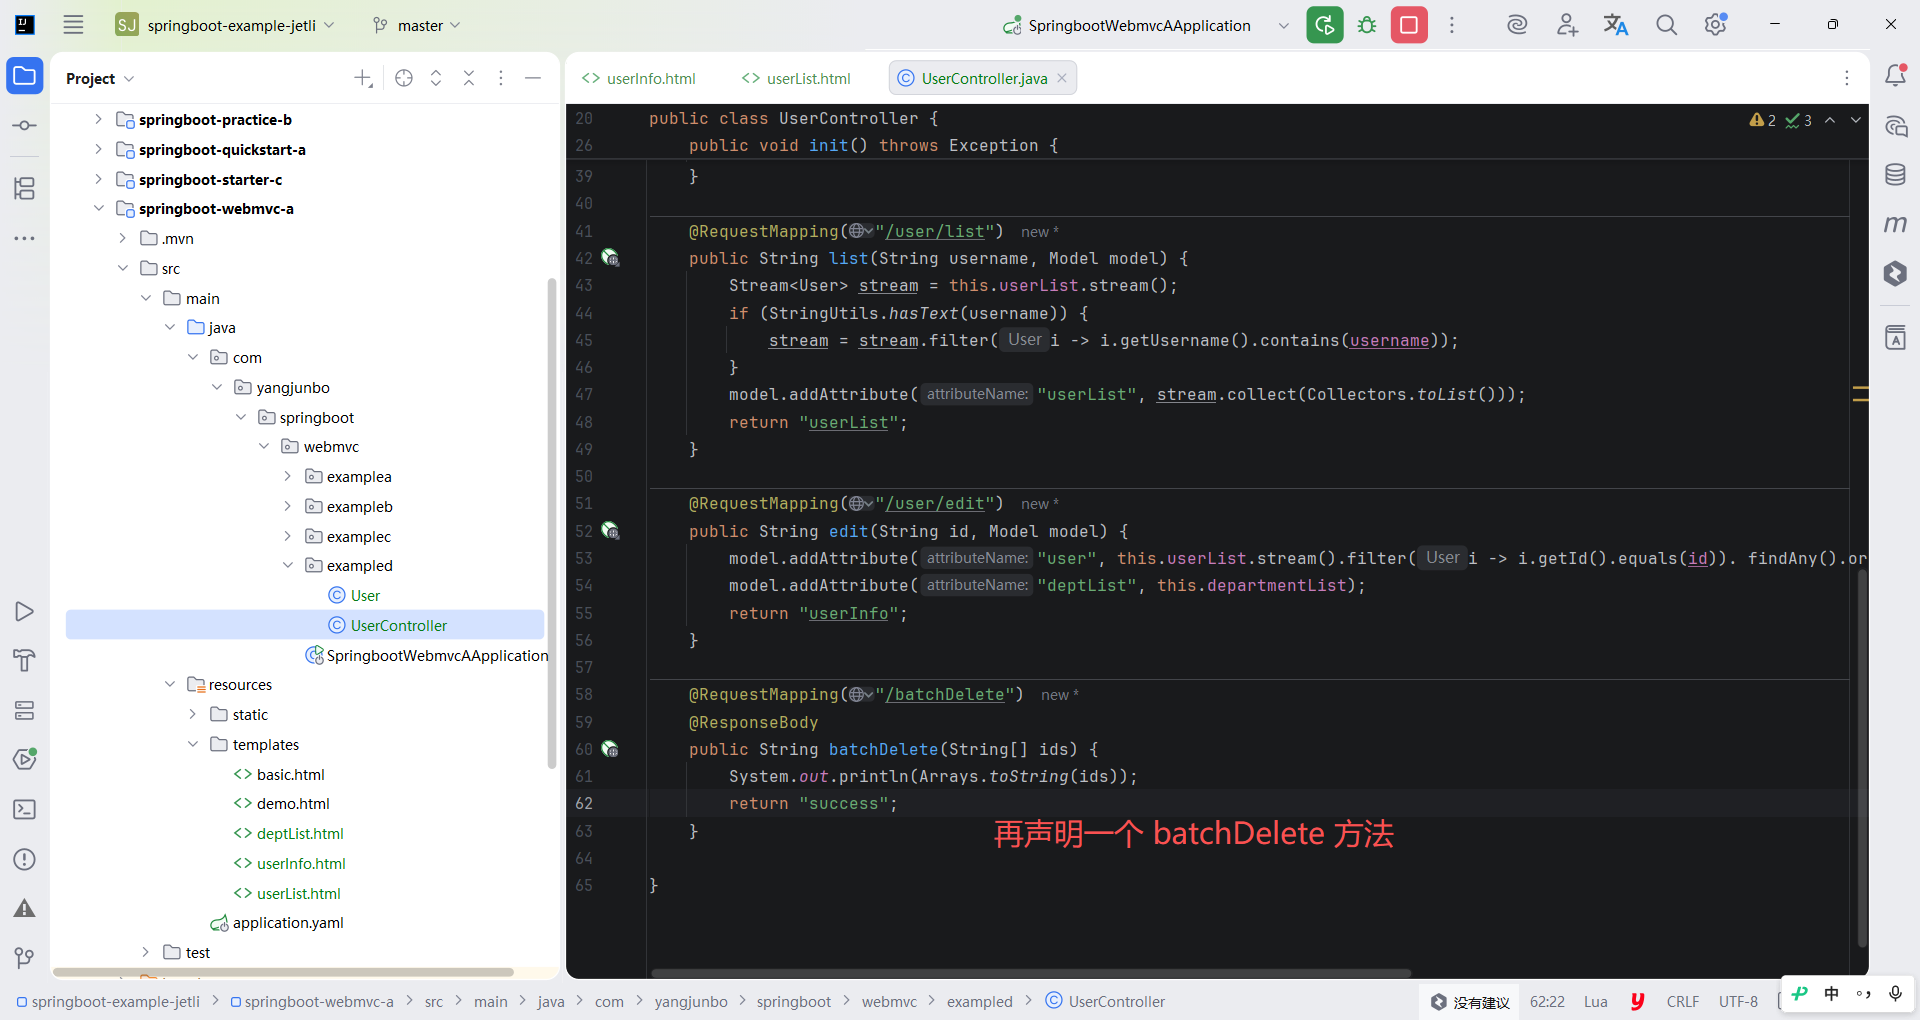This screenshot has height=1020, width=1920.
Task: Open Search Everywhere magnifier
Action: click(1666, 25)
